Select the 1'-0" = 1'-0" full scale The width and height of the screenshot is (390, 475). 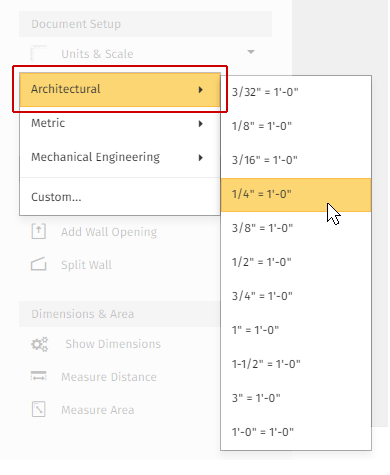tap(296, 432)
